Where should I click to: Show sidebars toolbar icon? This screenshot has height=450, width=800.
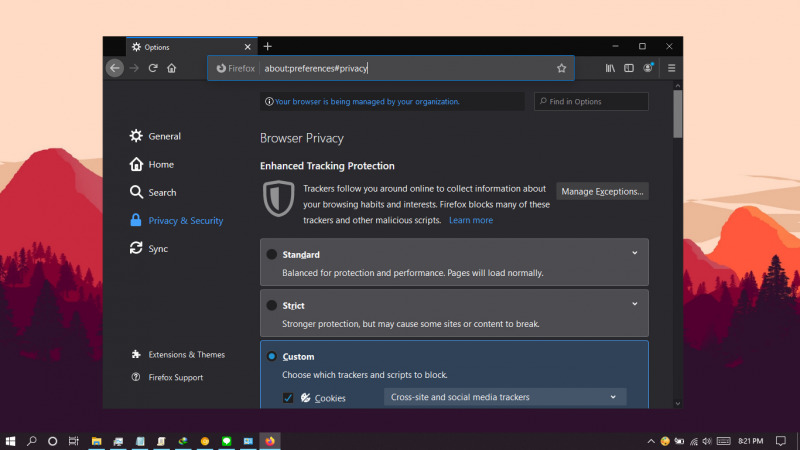[629, 68]
